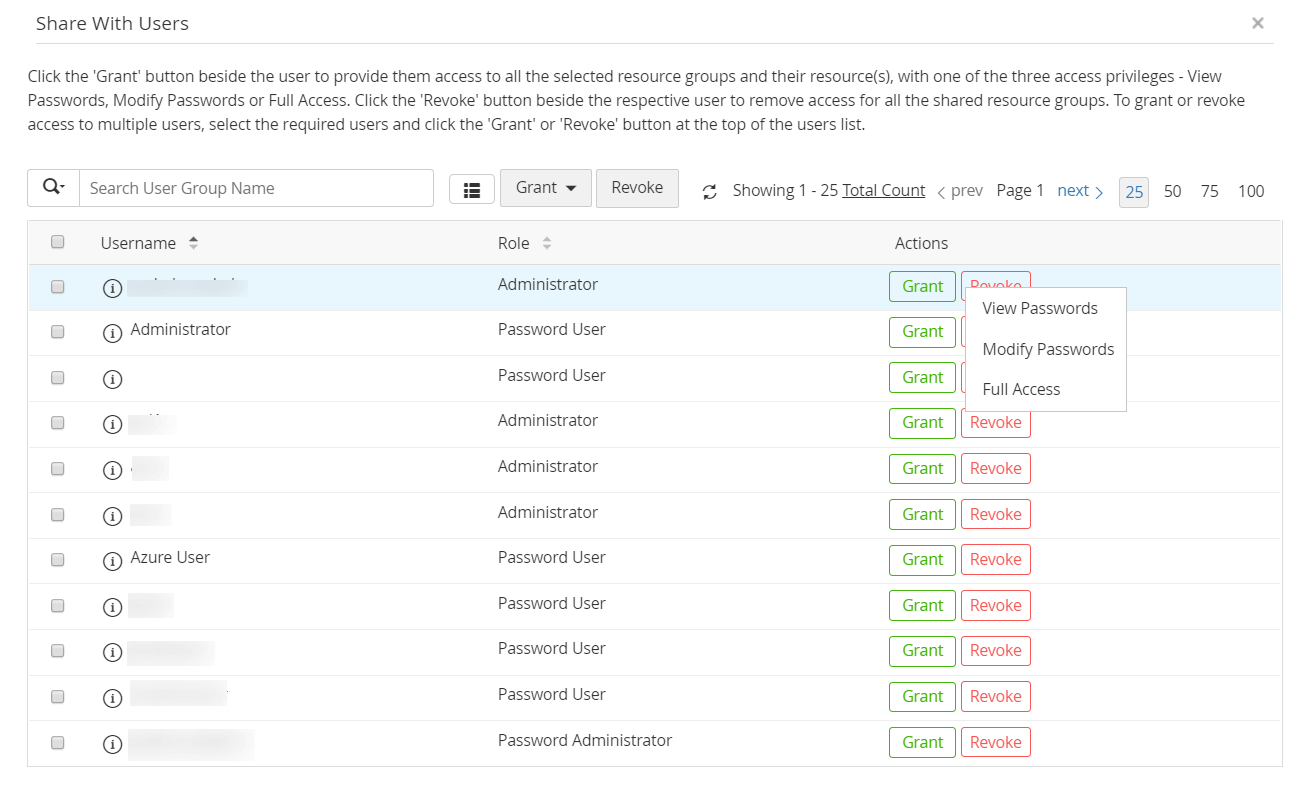Choose Full Access from grant menu
1307x794 pixels.
(x=1021, y=390)
